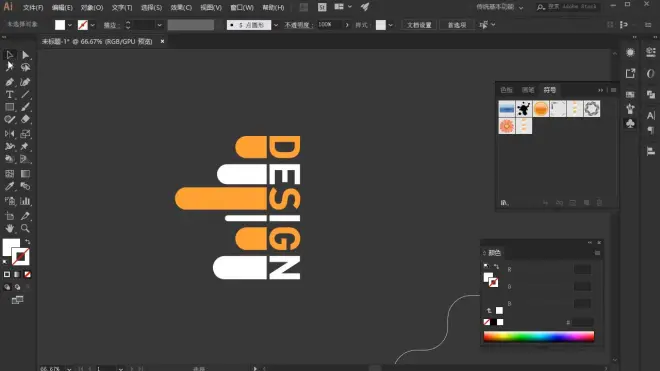
Task: Select the Hand tool
Action: click(x=9, y=229)
